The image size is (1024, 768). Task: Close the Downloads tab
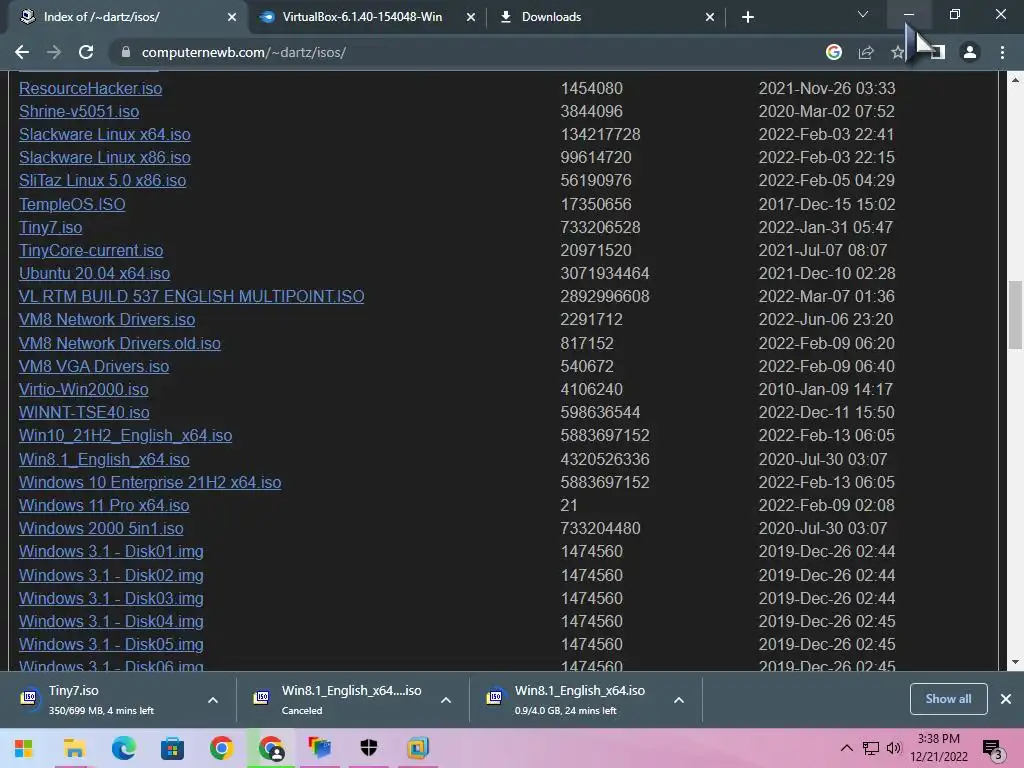pos(710,17)
